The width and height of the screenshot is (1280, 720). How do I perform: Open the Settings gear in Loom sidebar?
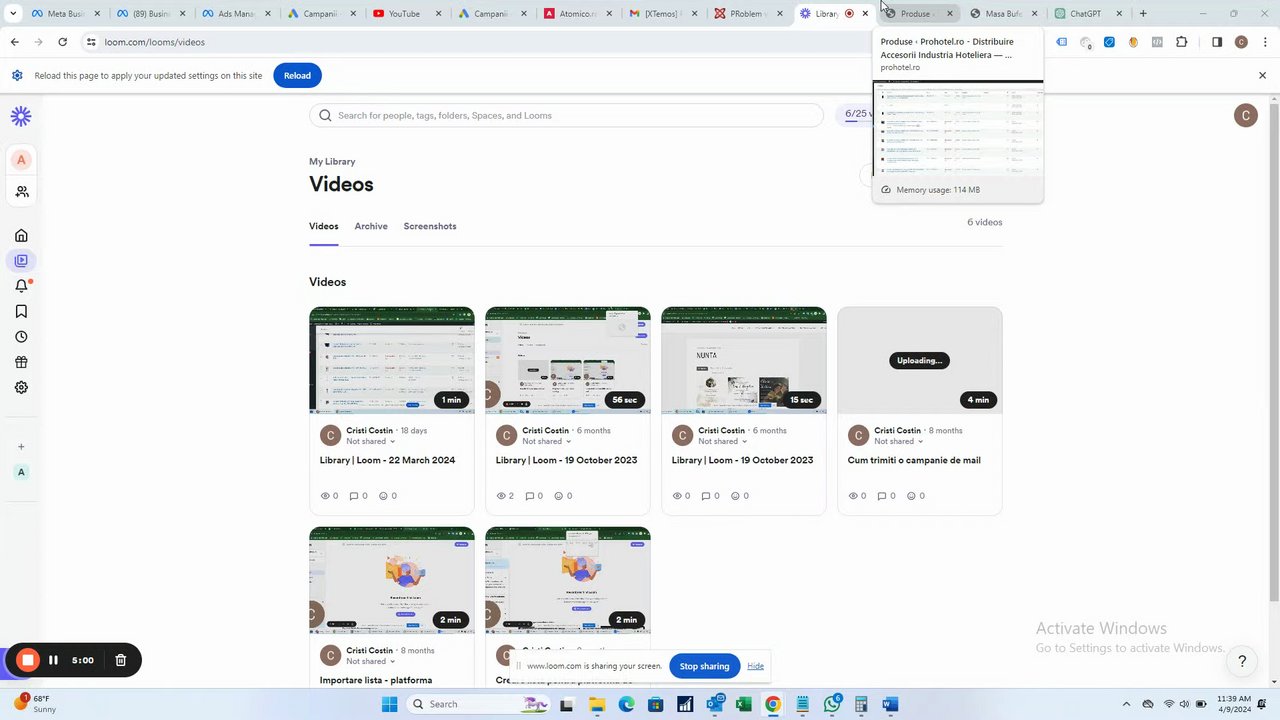point(21,387)
